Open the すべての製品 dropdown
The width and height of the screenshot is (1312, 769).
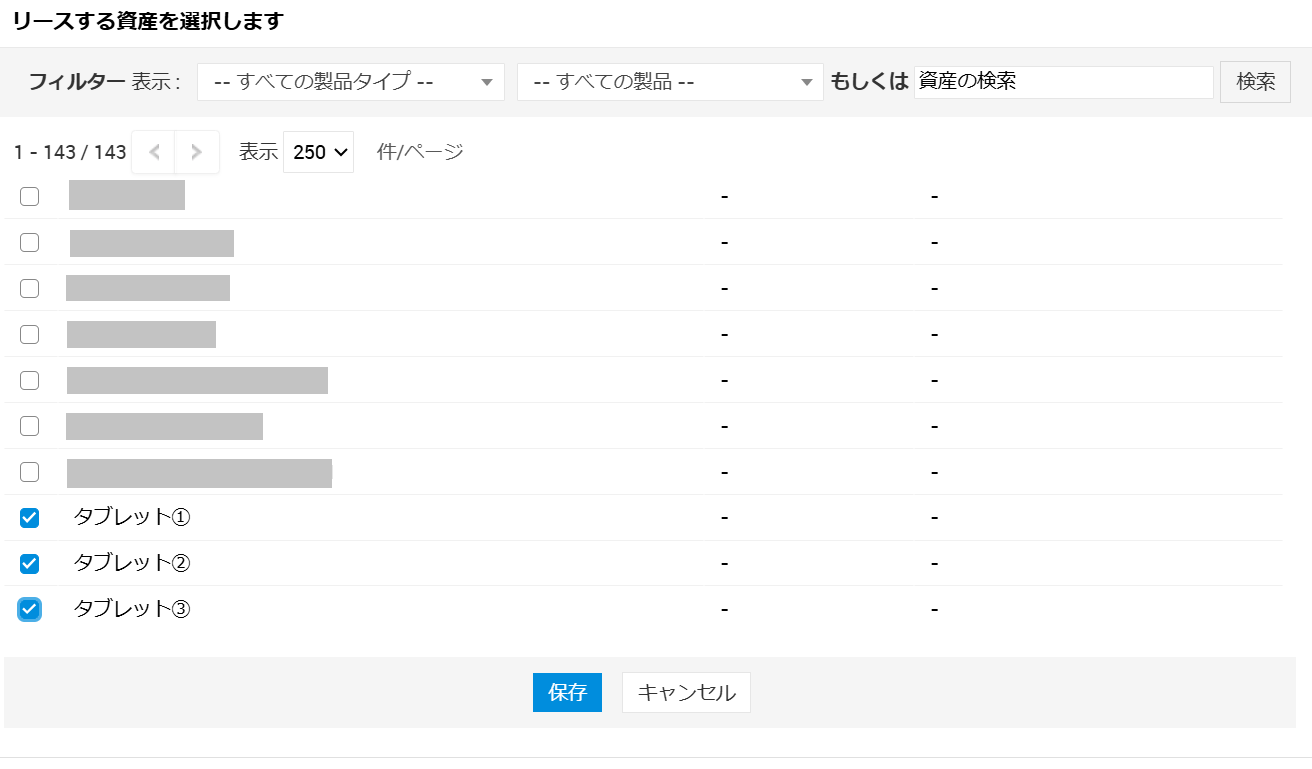[x=669, y=82]
